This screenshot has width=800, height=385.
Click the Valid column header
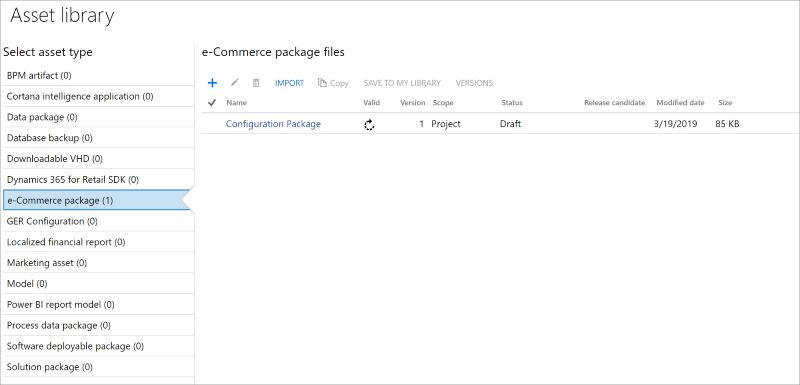pos(371,102)
